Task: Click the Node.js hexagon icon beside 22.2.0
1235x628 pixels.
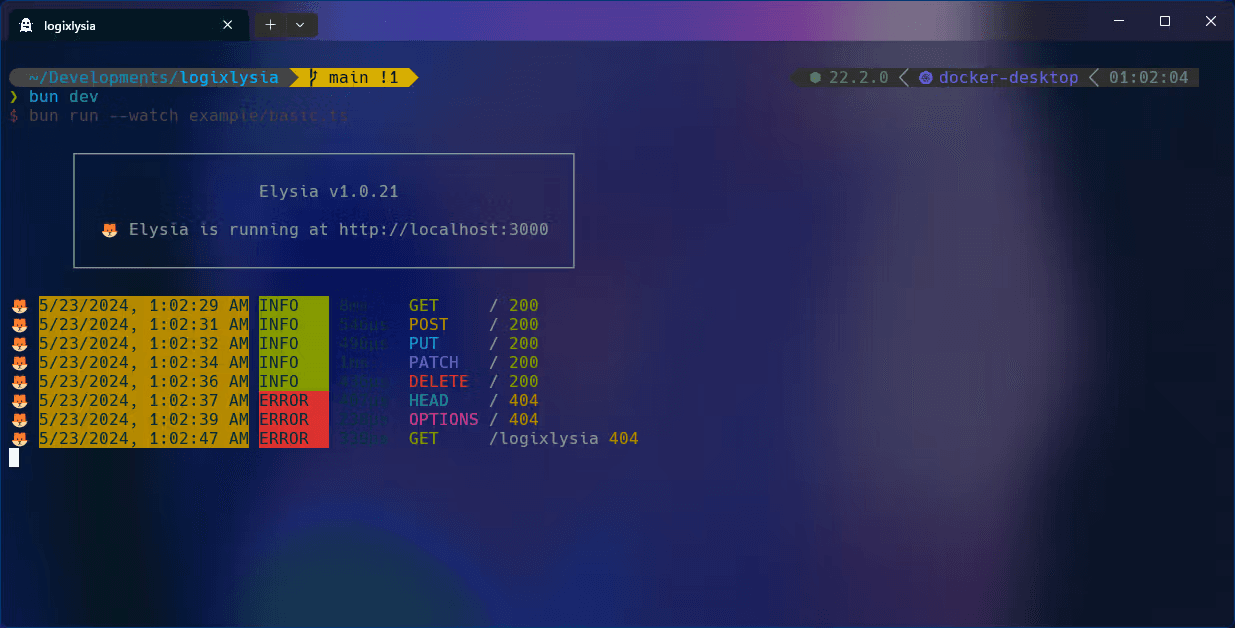Action: tap(816, 77)
